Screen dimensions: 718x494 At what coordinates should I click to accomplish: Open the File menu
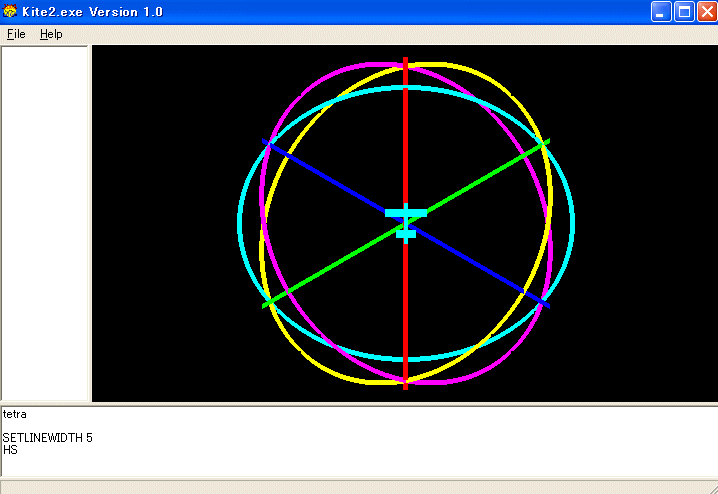pos(16,34)
